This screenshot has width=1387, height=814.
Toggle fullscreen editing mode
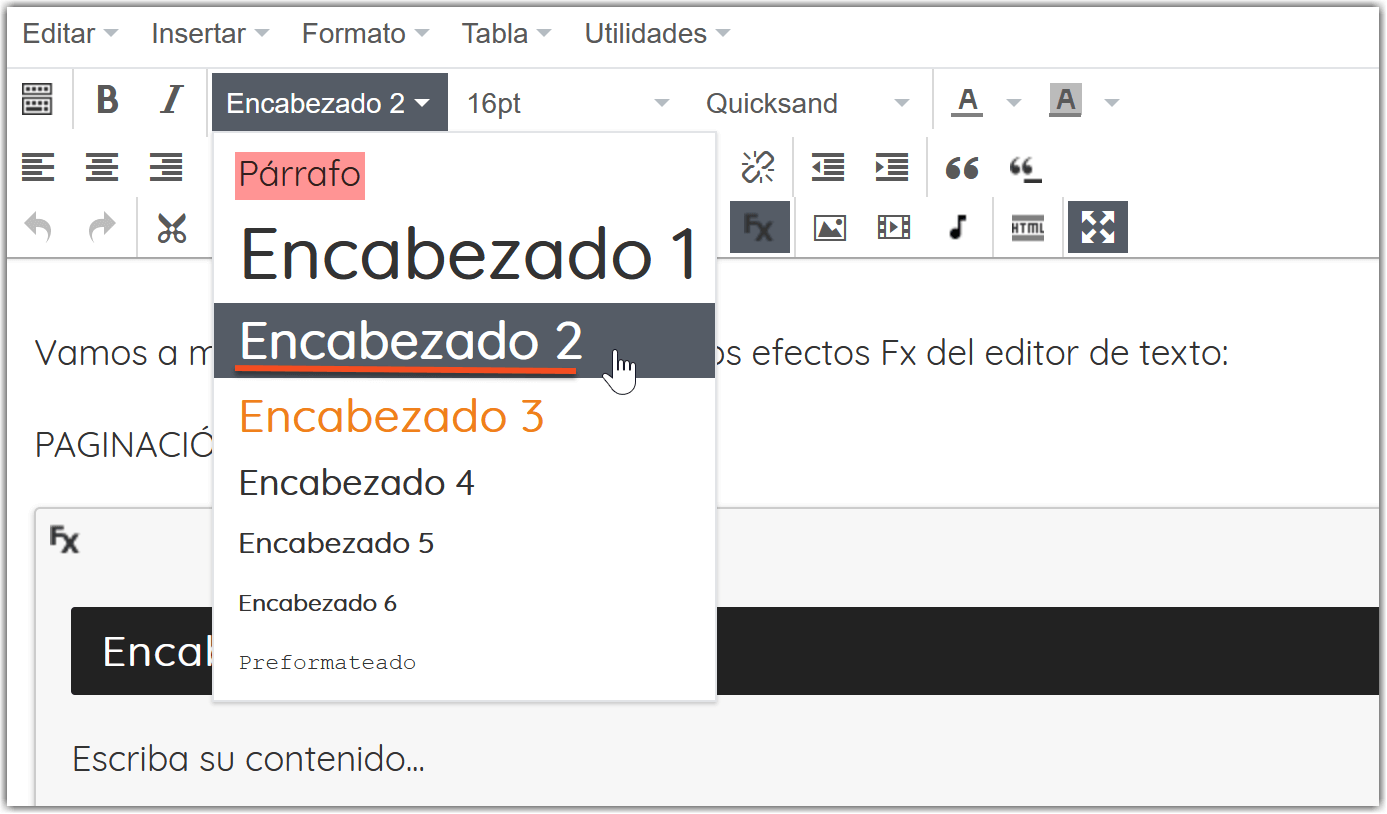click(1097, 226)
